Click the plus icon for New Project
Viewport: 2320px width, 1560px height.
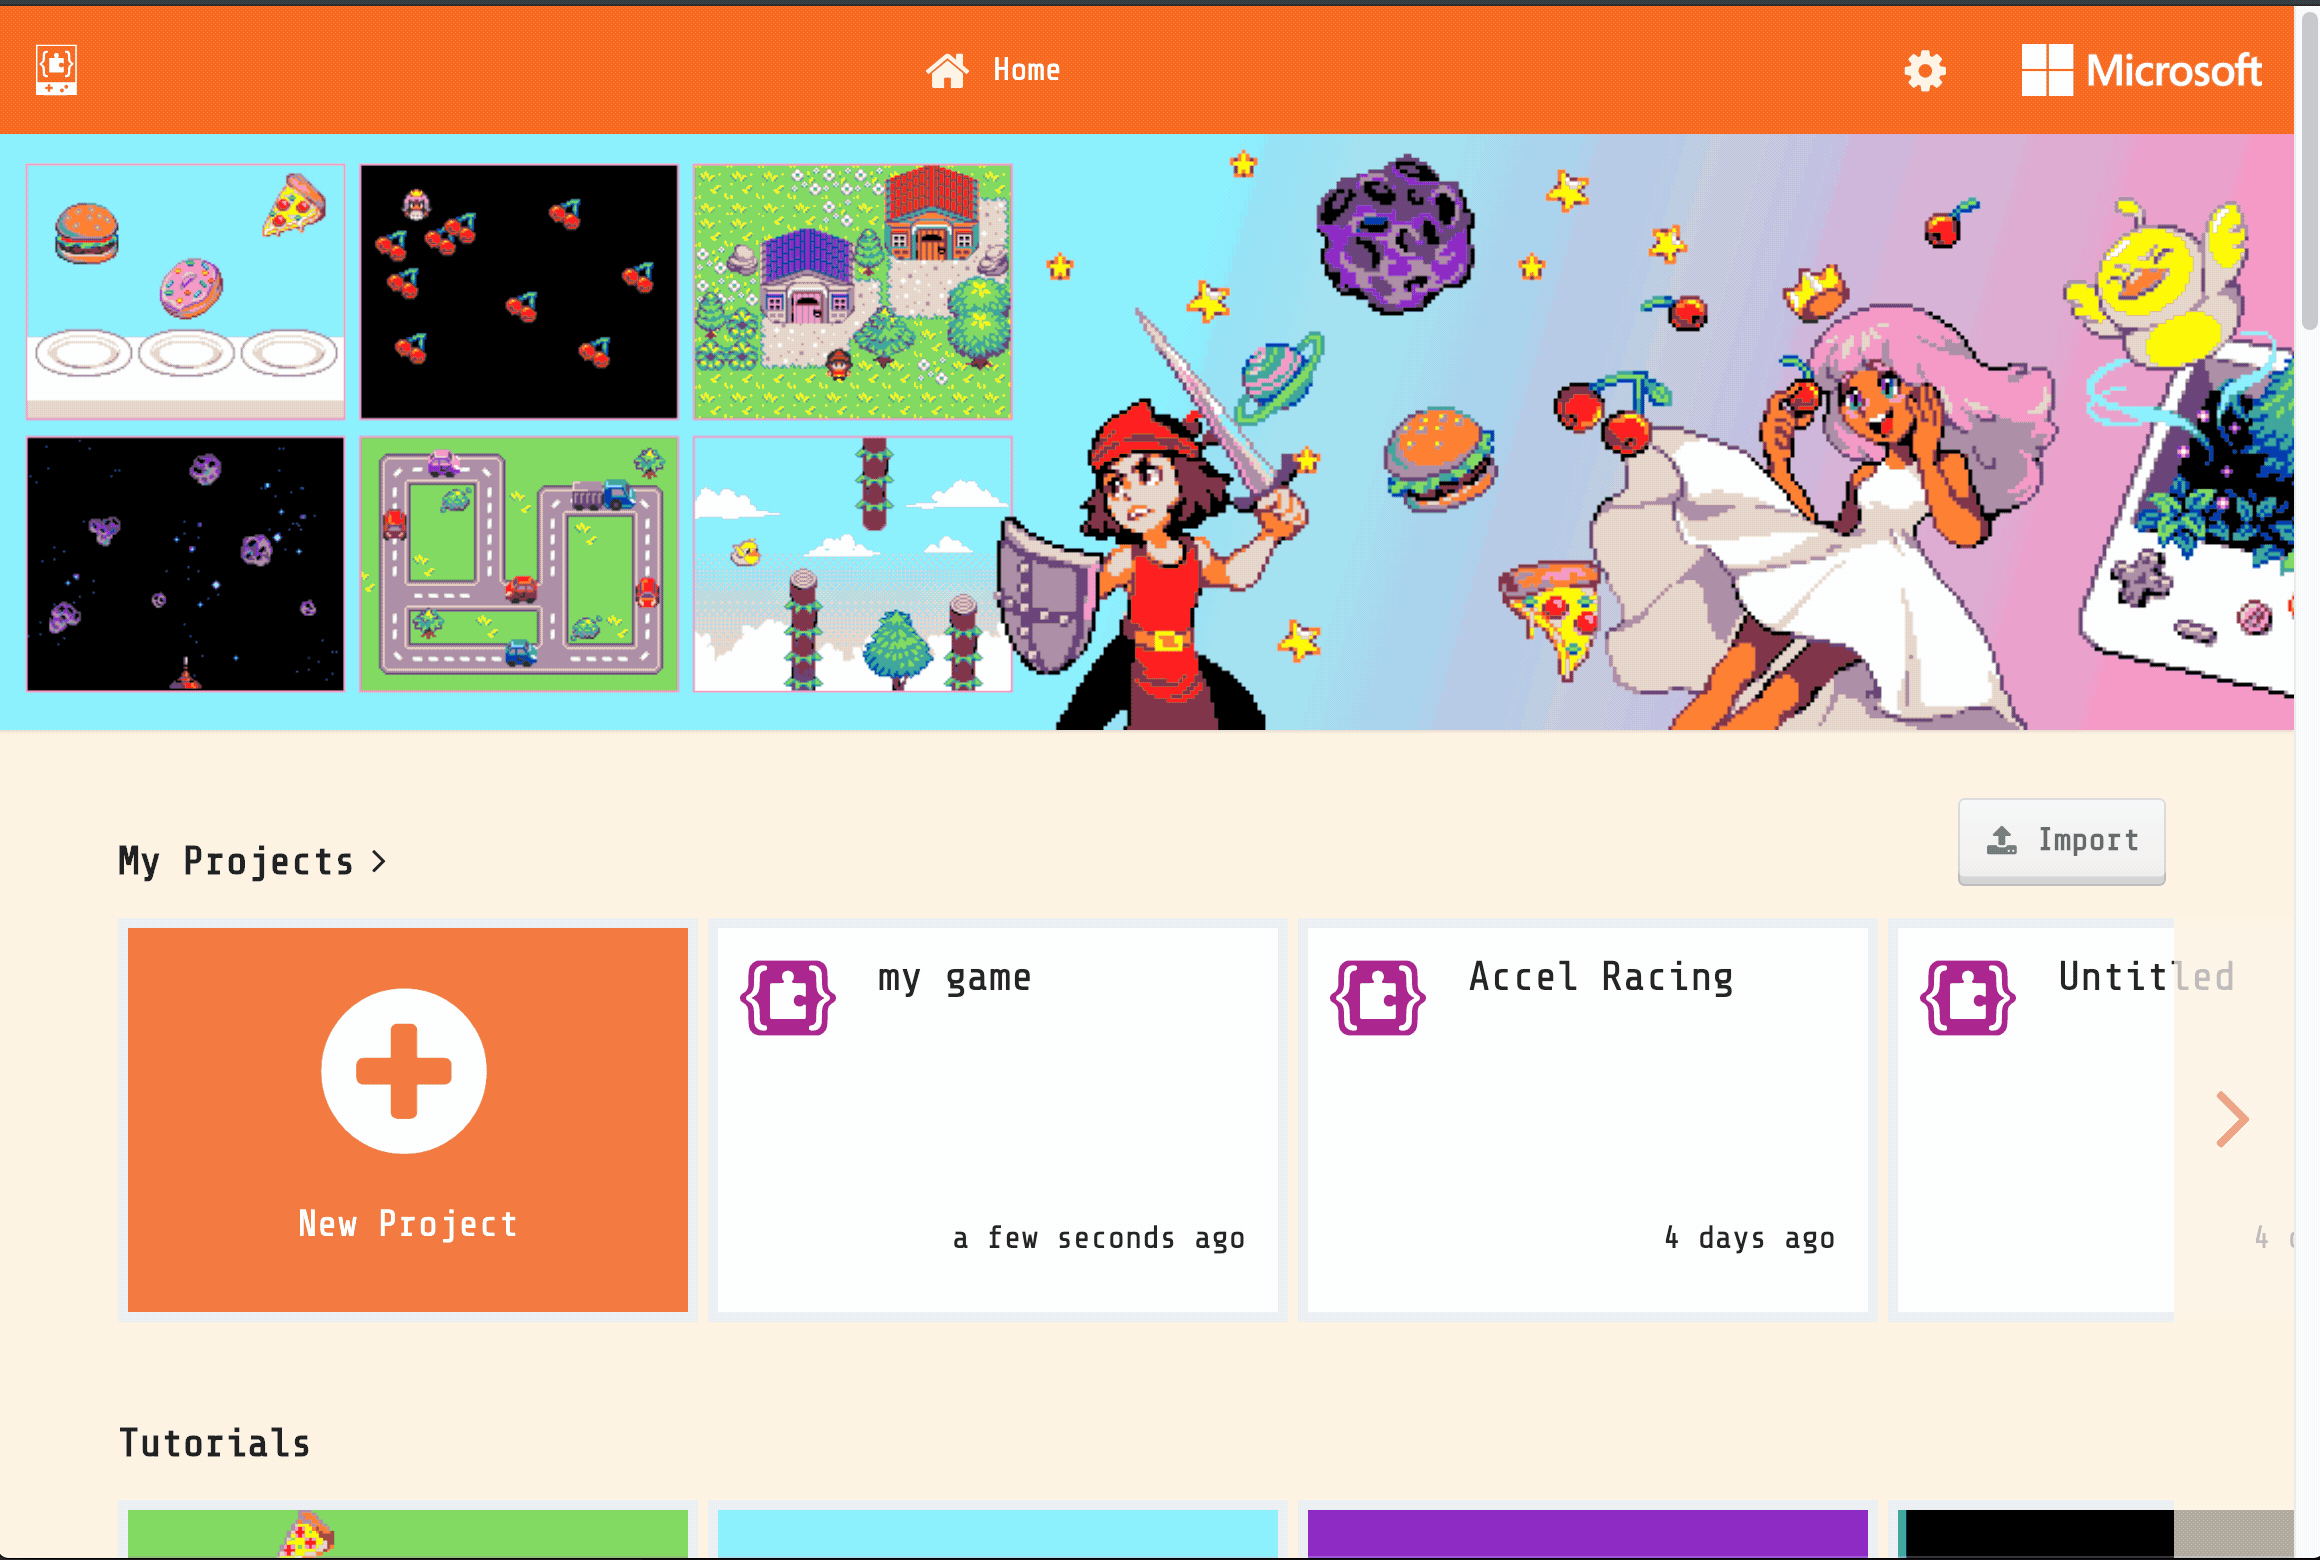404,1071
